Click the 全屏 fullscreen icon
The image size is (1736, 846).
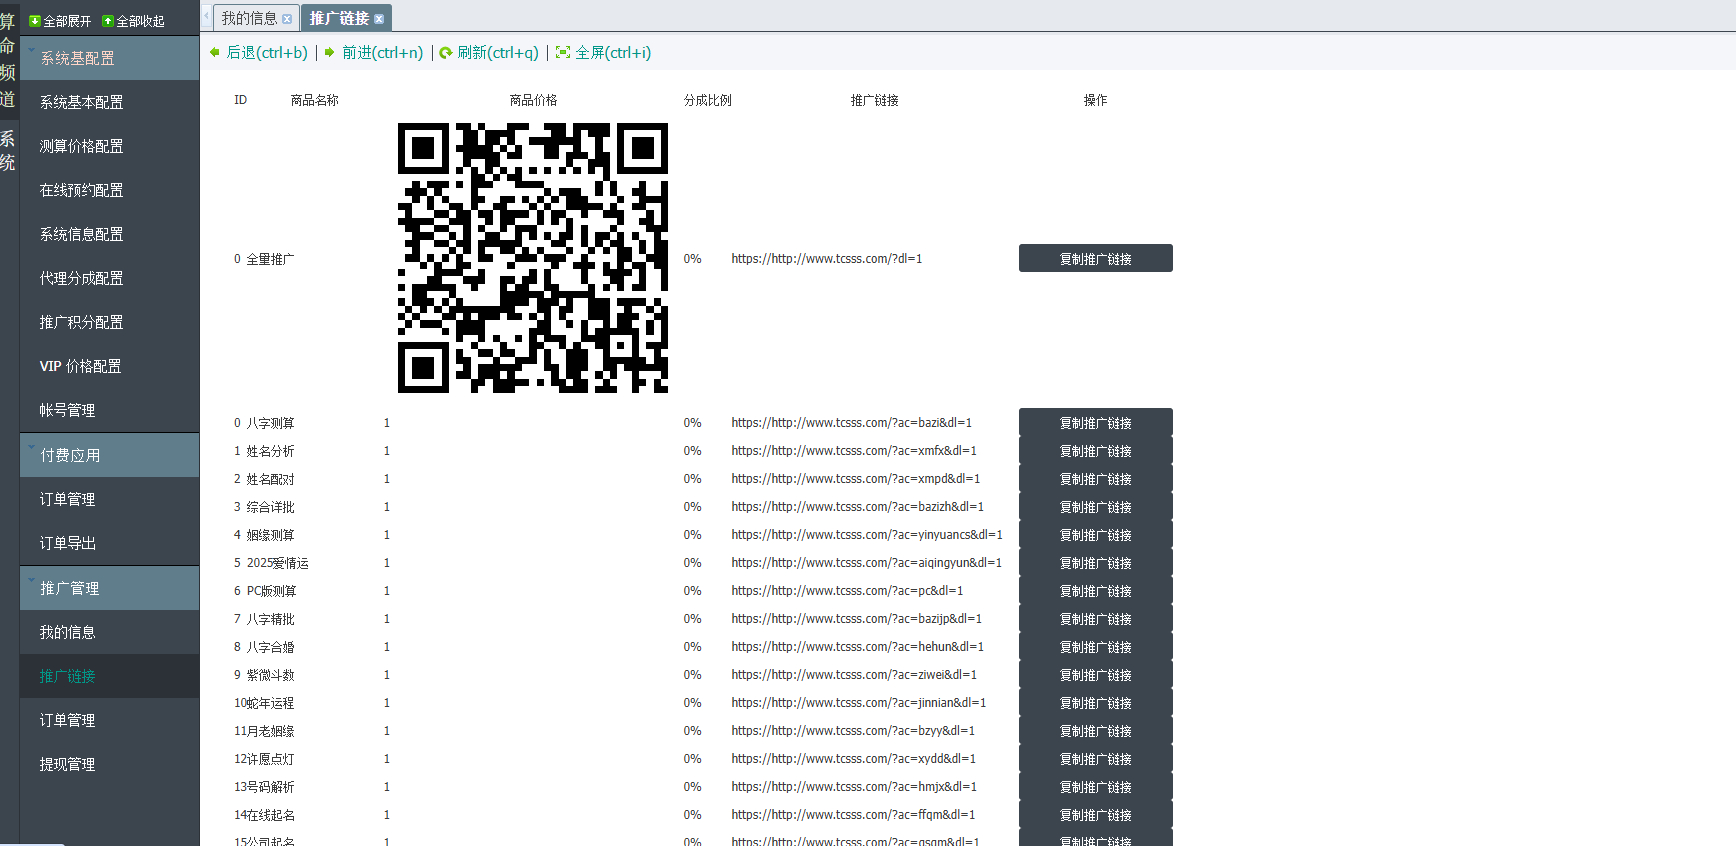[x=563, y=53]
